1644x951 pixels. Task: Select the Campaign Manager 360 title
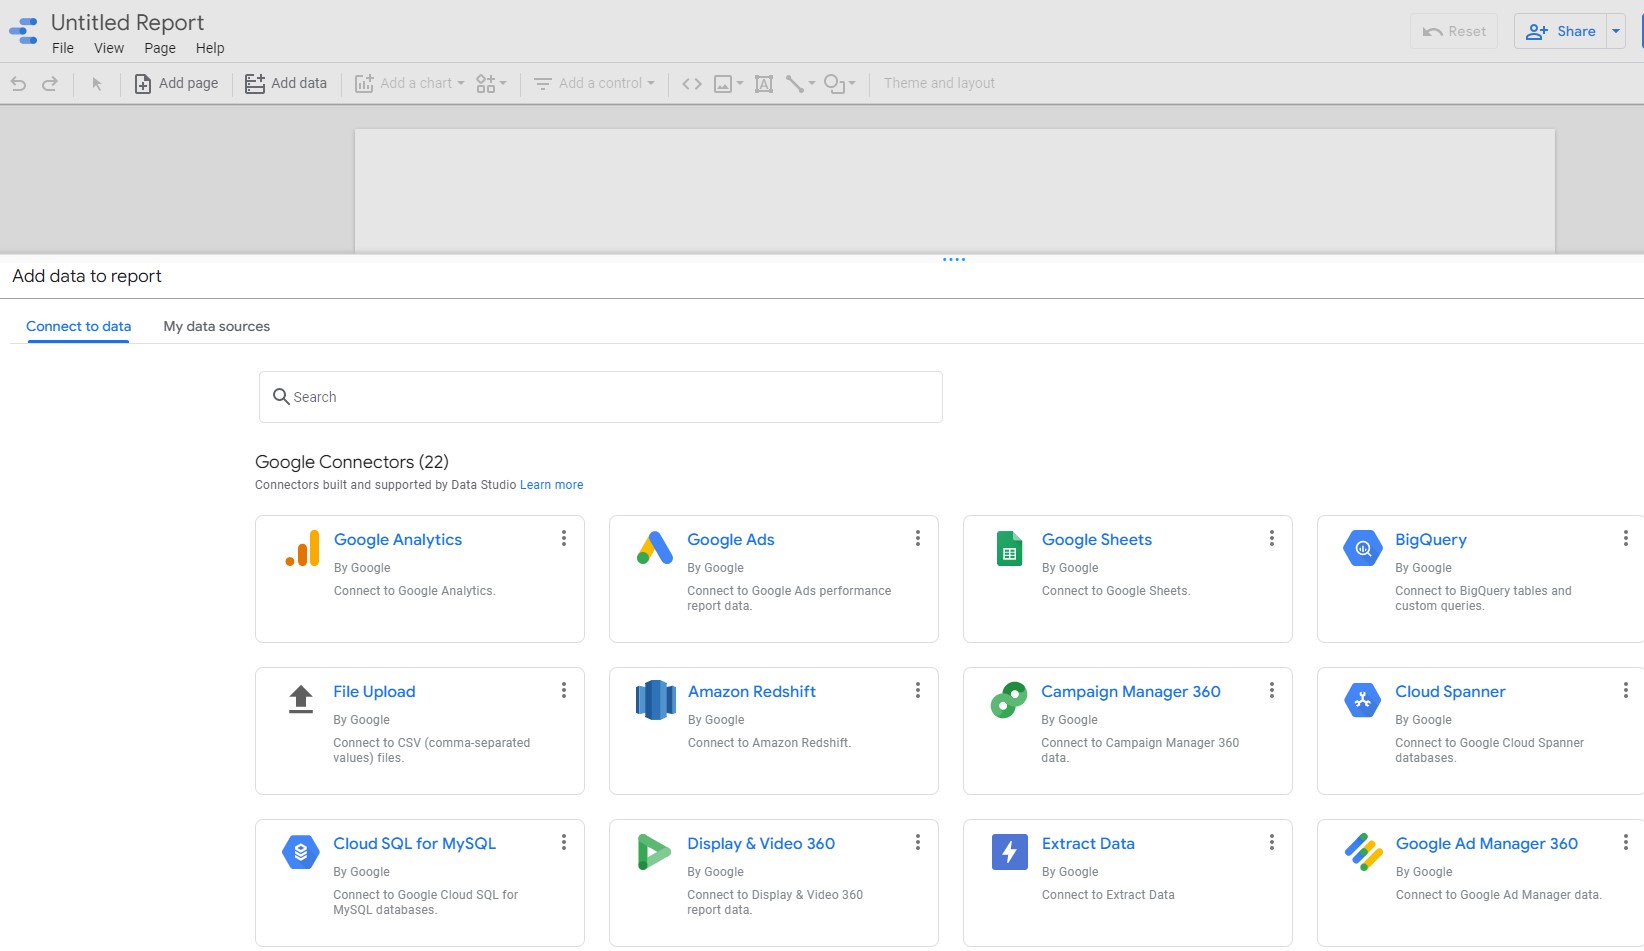(1131, 692)
